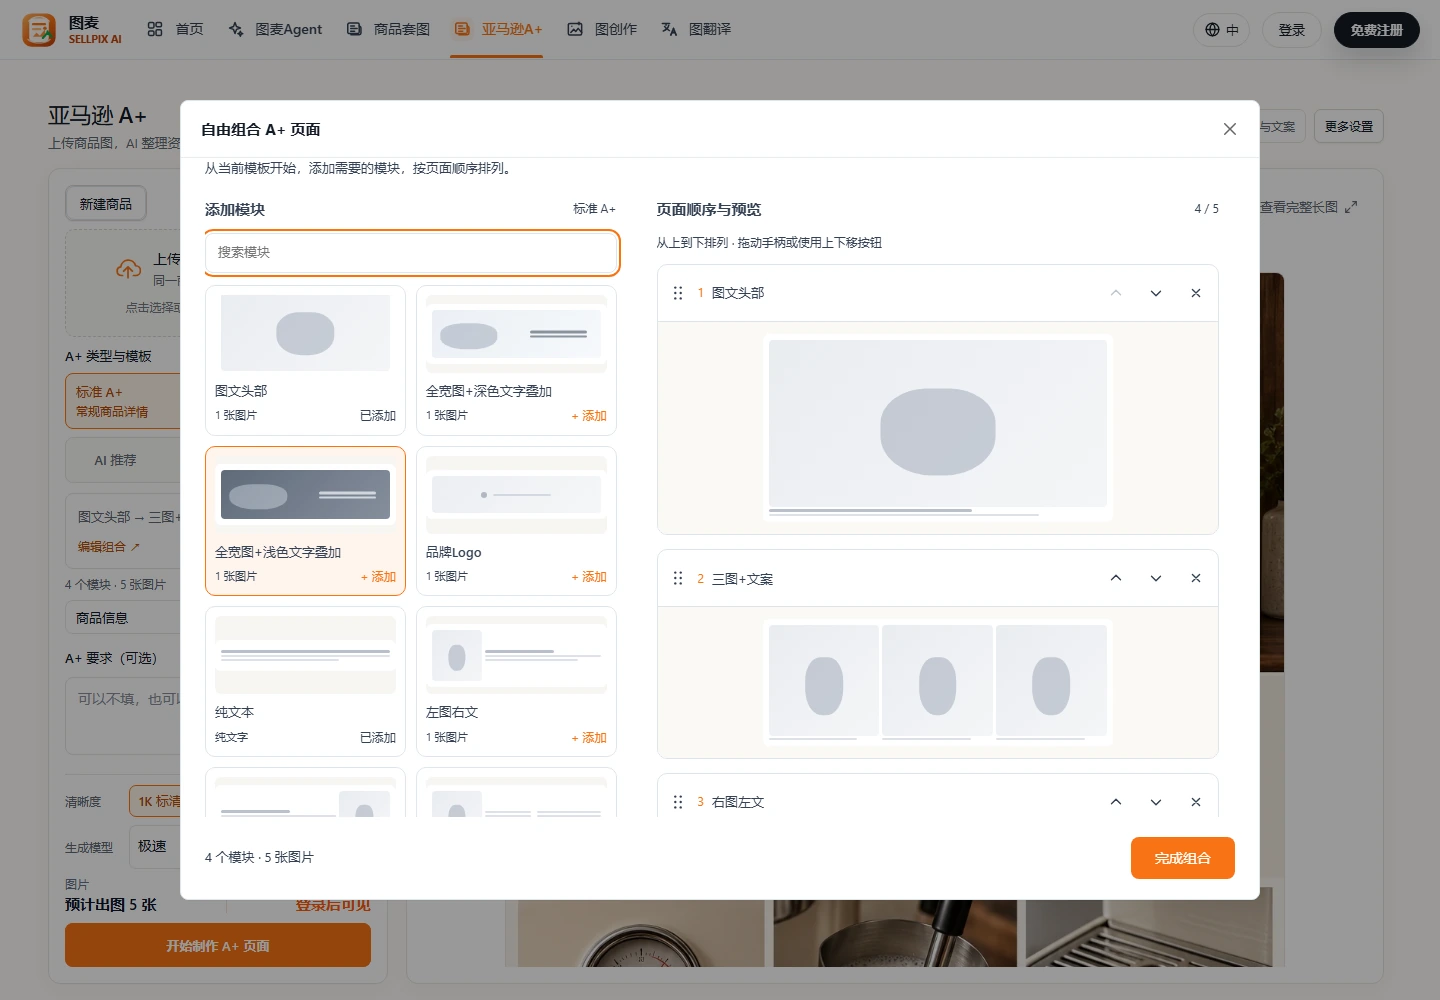This screenshot has width=1440, height=1000.
Task: Go to 商品套图 section
Action: click(388, 30)
